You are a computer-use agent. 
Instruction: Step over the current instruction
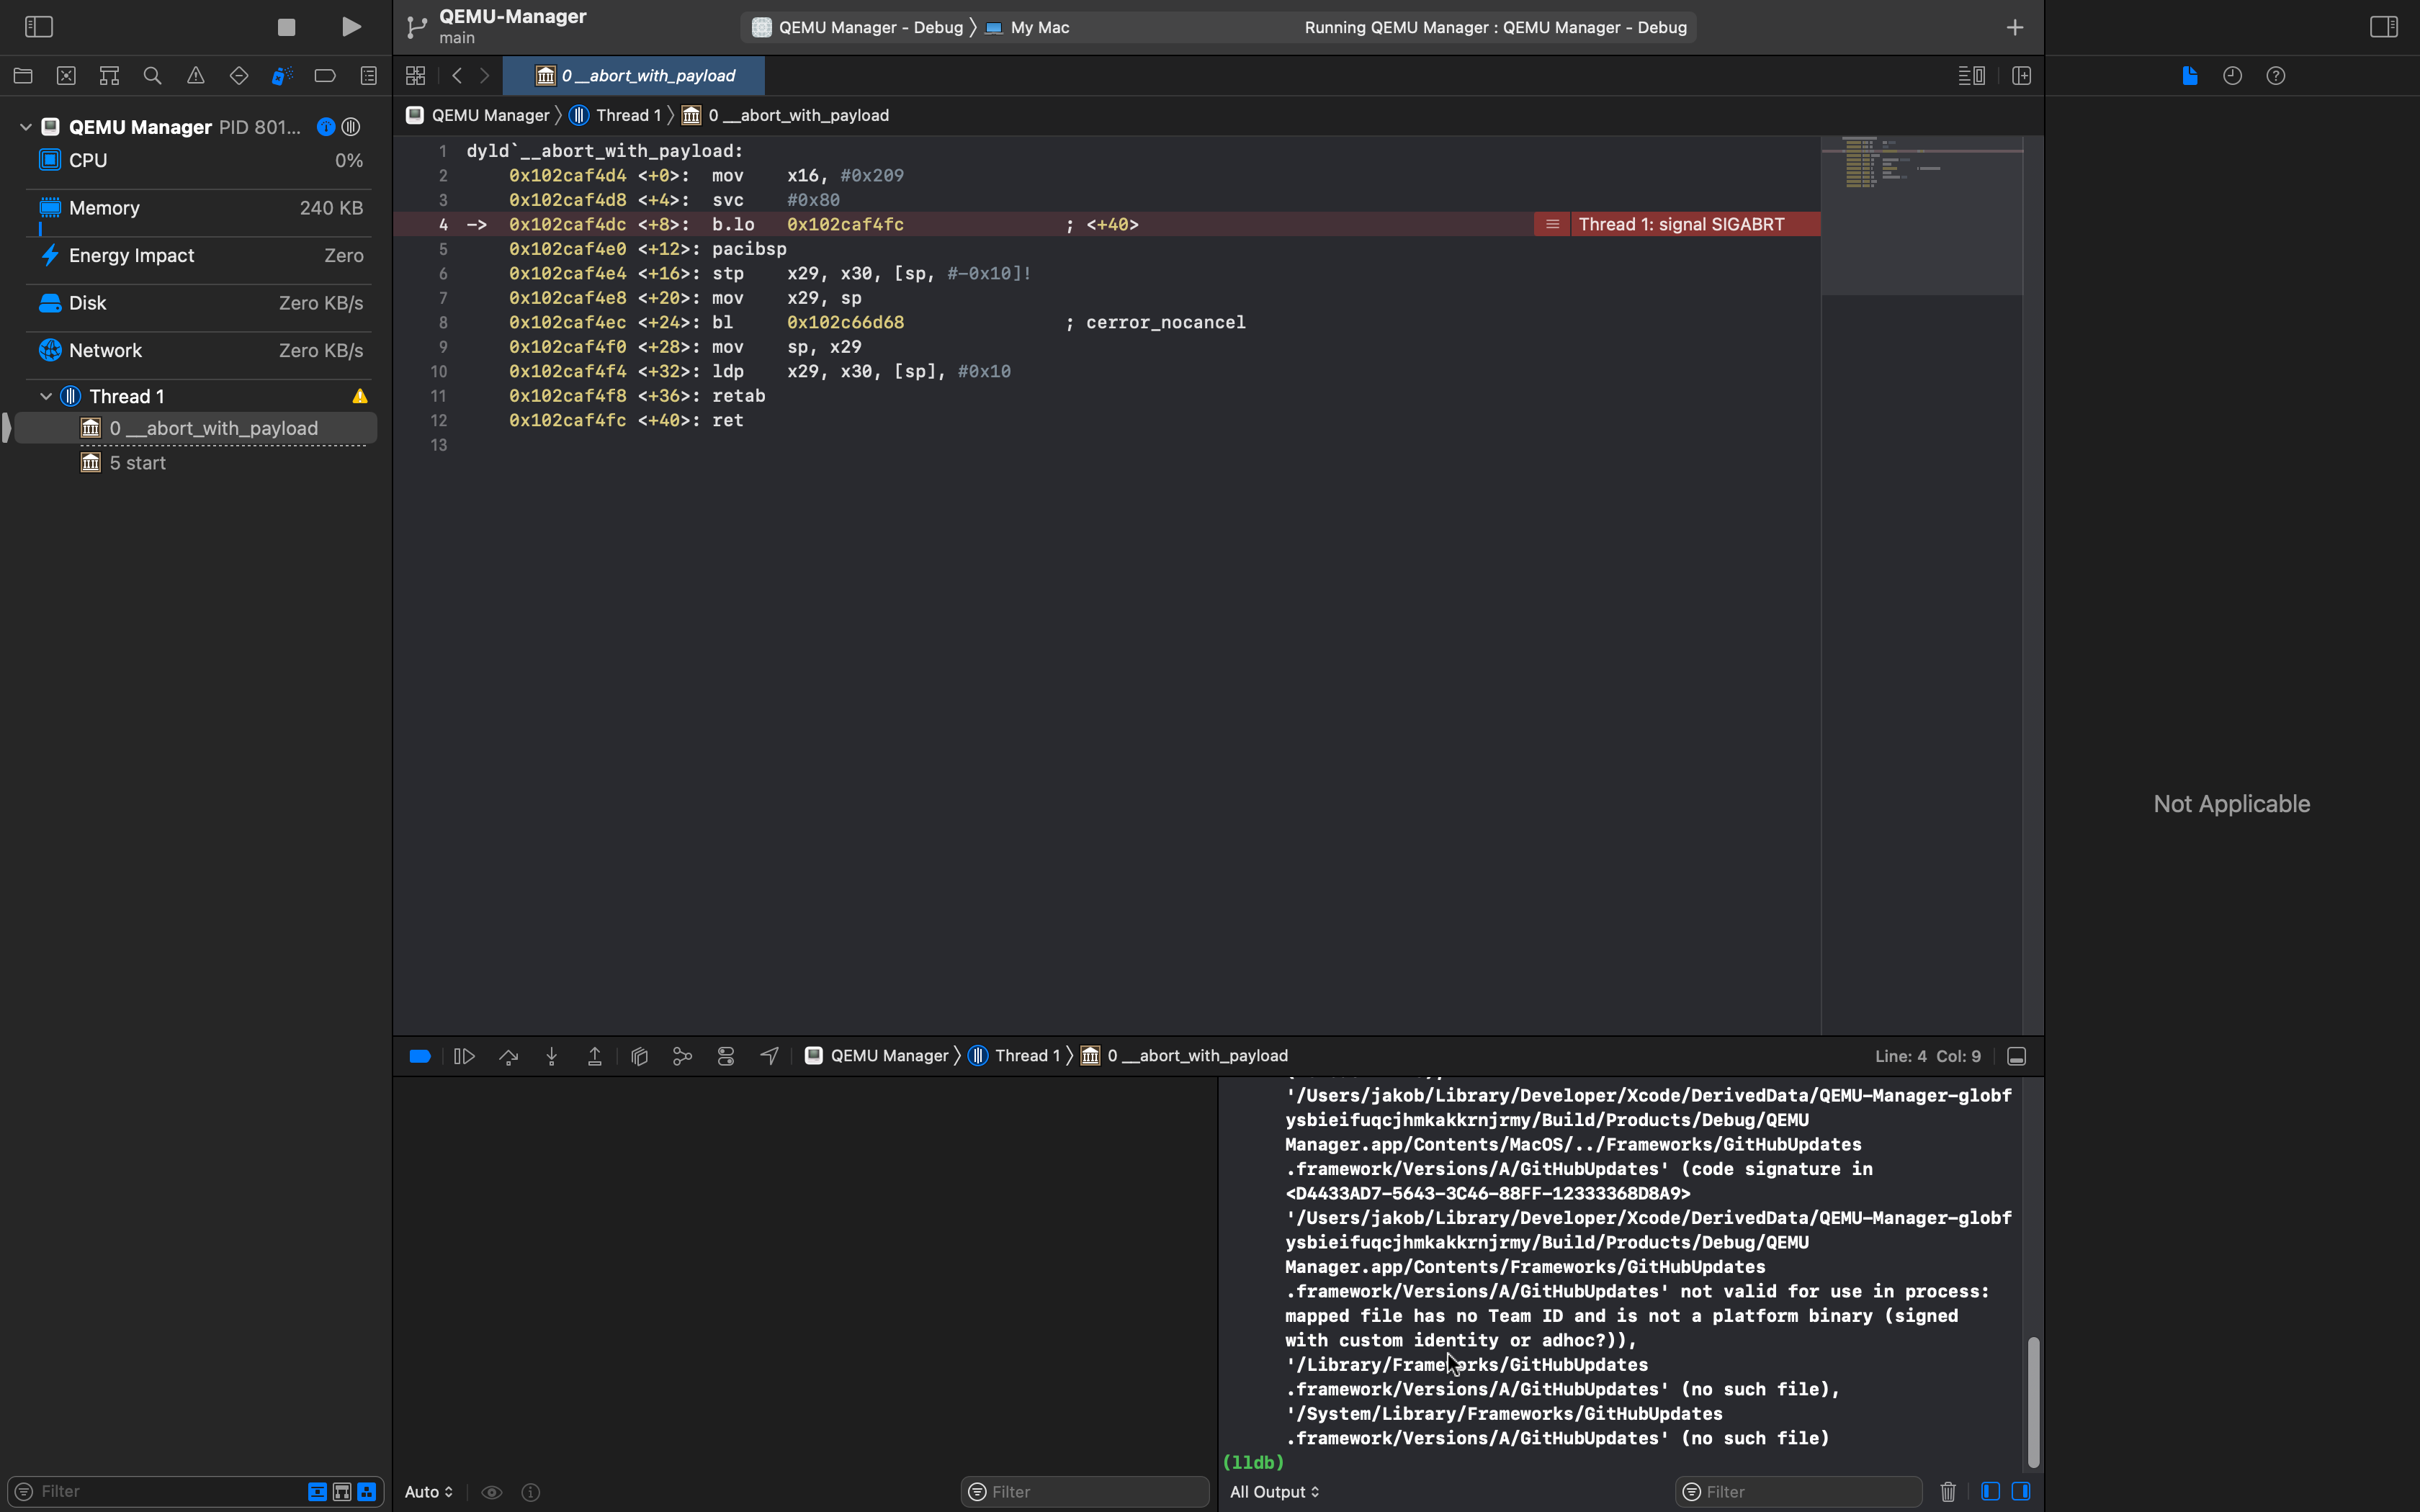click(508, 1056)
